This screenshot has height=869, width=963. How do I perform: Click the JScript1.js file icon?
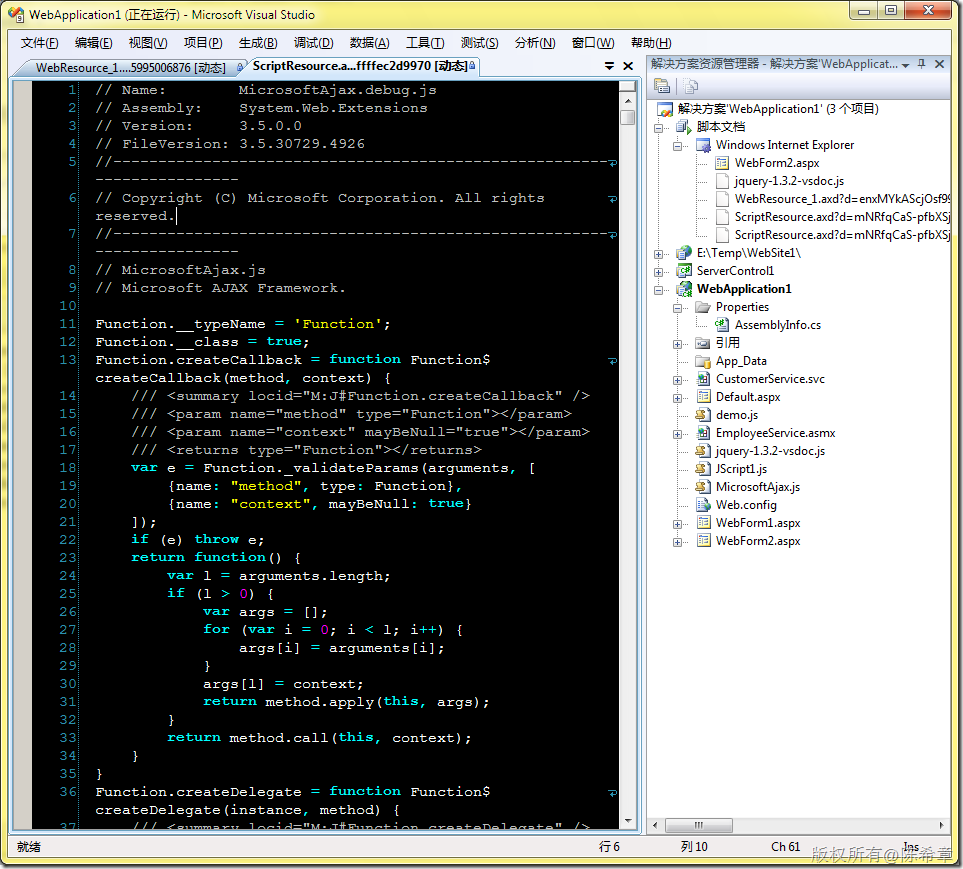point(703,469)
